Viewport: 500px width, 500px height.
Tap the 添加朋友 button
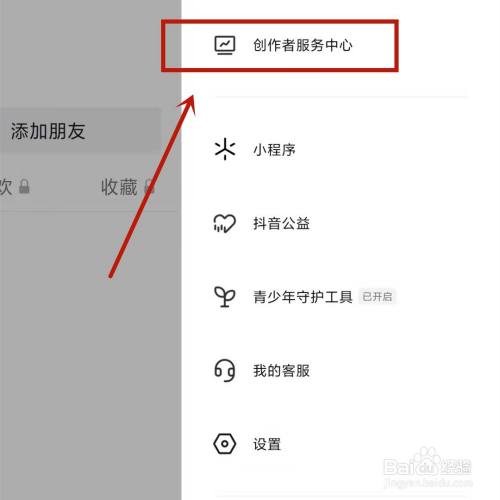80,131
